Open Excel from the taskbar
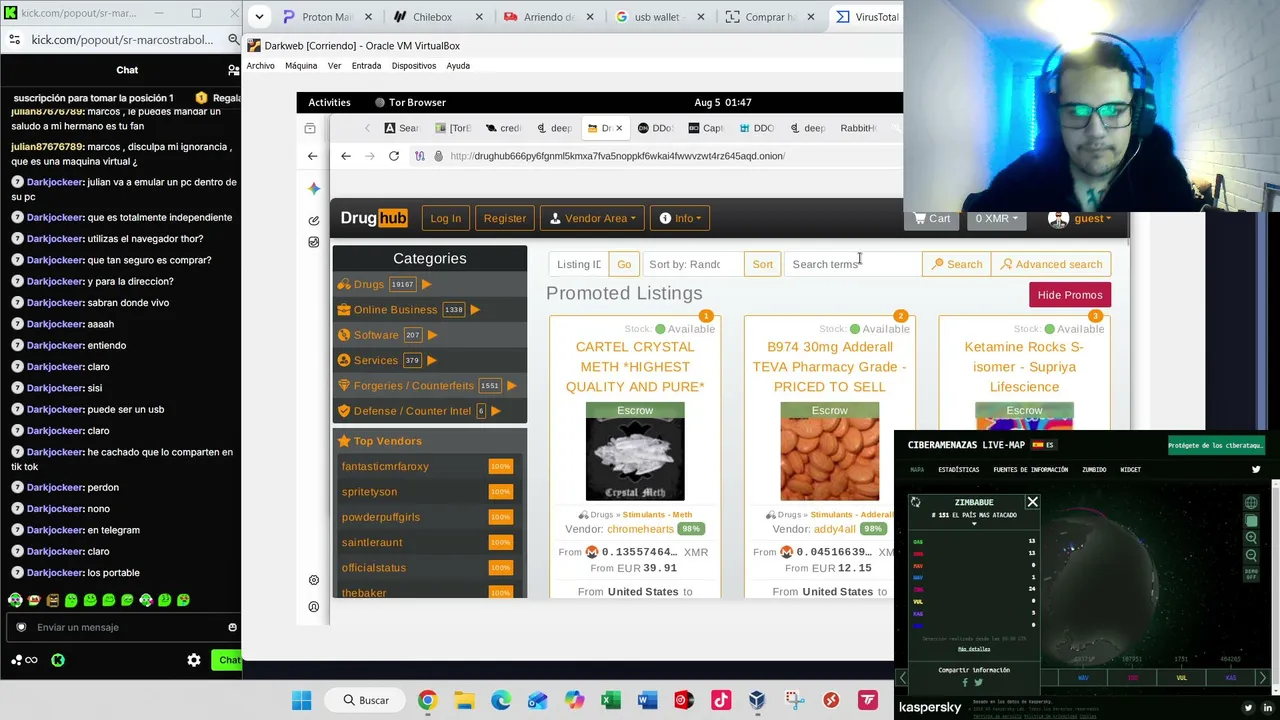The width and height of the screenshot is (1280, 720). [x=611, y=700]
